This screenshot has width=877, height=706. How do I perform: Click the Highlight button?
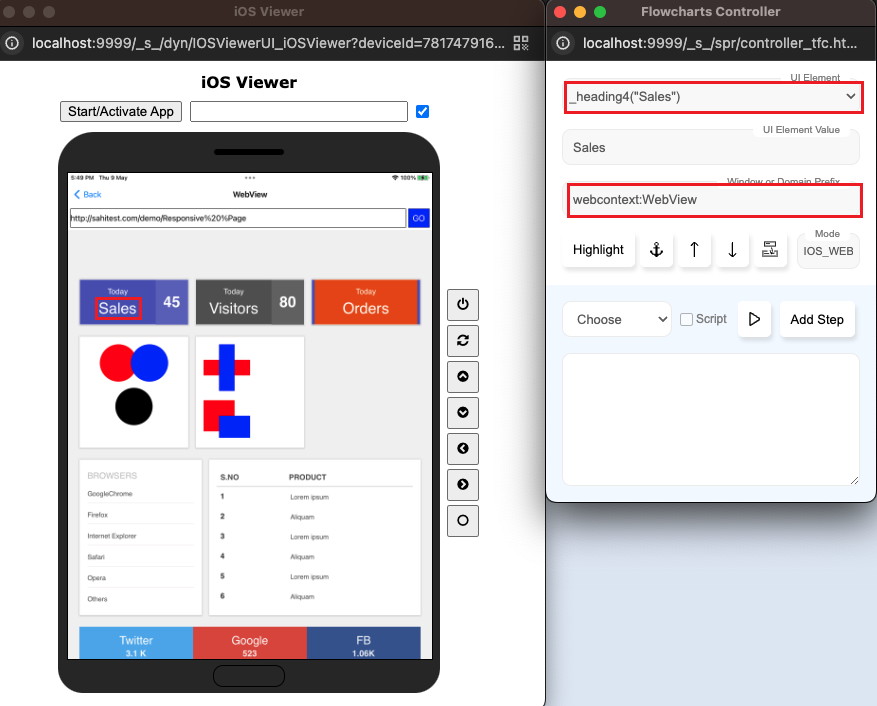[x=598, y=250]
